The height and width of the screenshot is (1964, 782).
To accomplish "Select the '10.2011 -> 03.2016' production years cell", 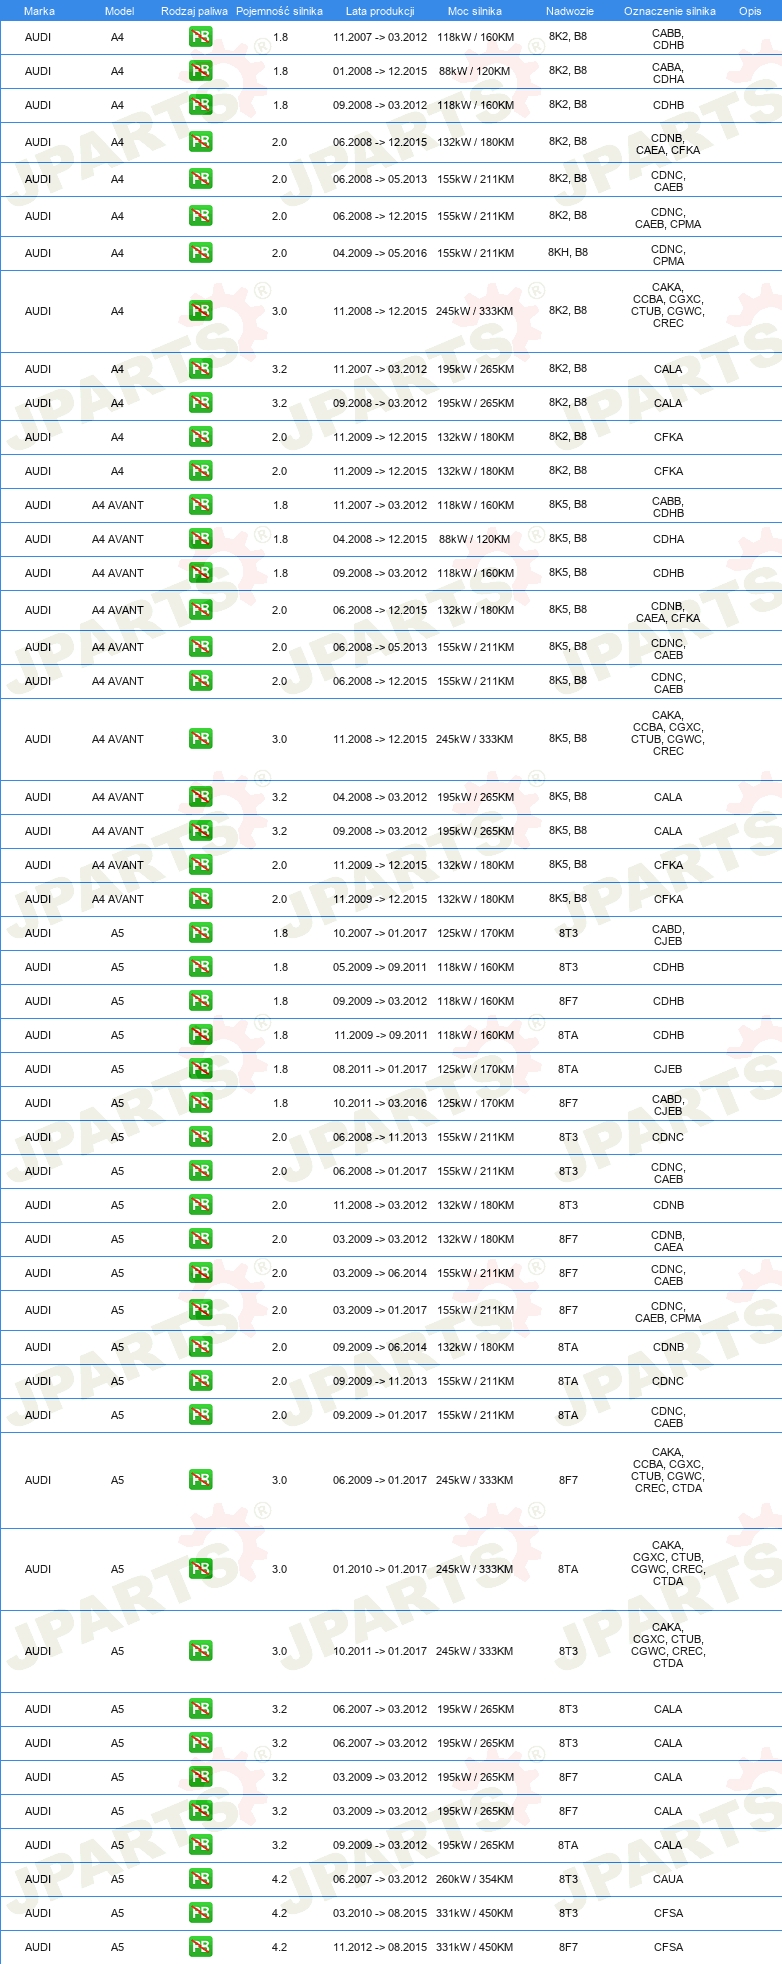I will click(380, 1103).
